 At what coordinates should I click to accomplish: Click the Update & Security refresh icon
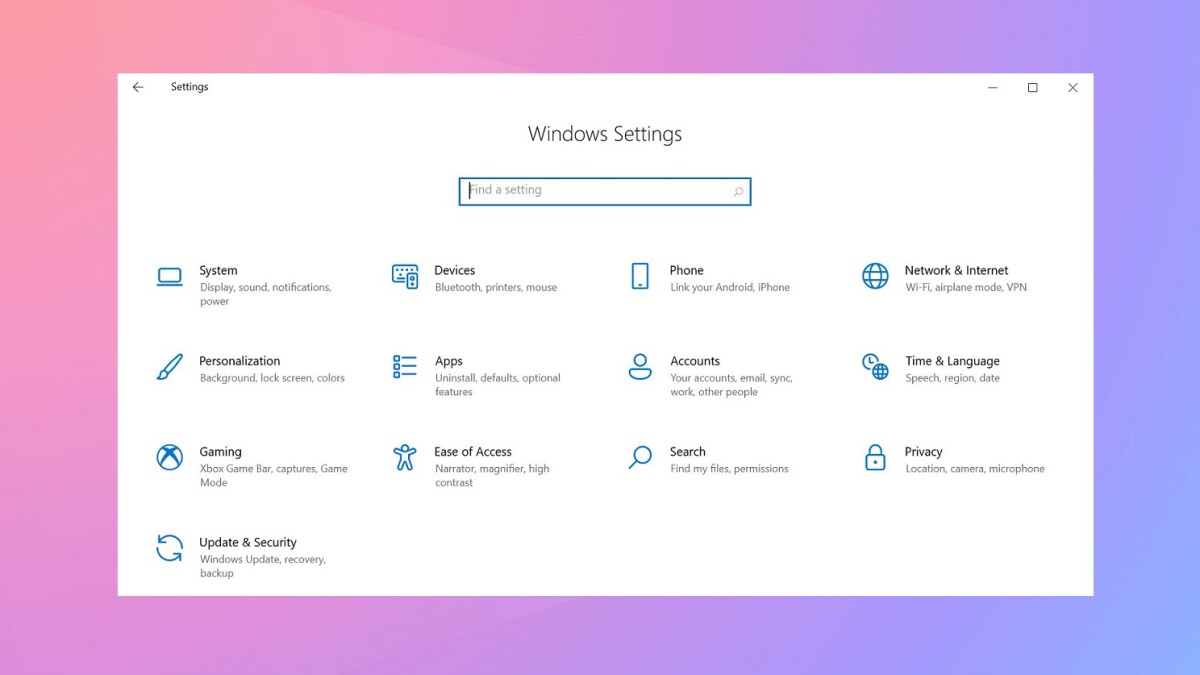(169, 549)
